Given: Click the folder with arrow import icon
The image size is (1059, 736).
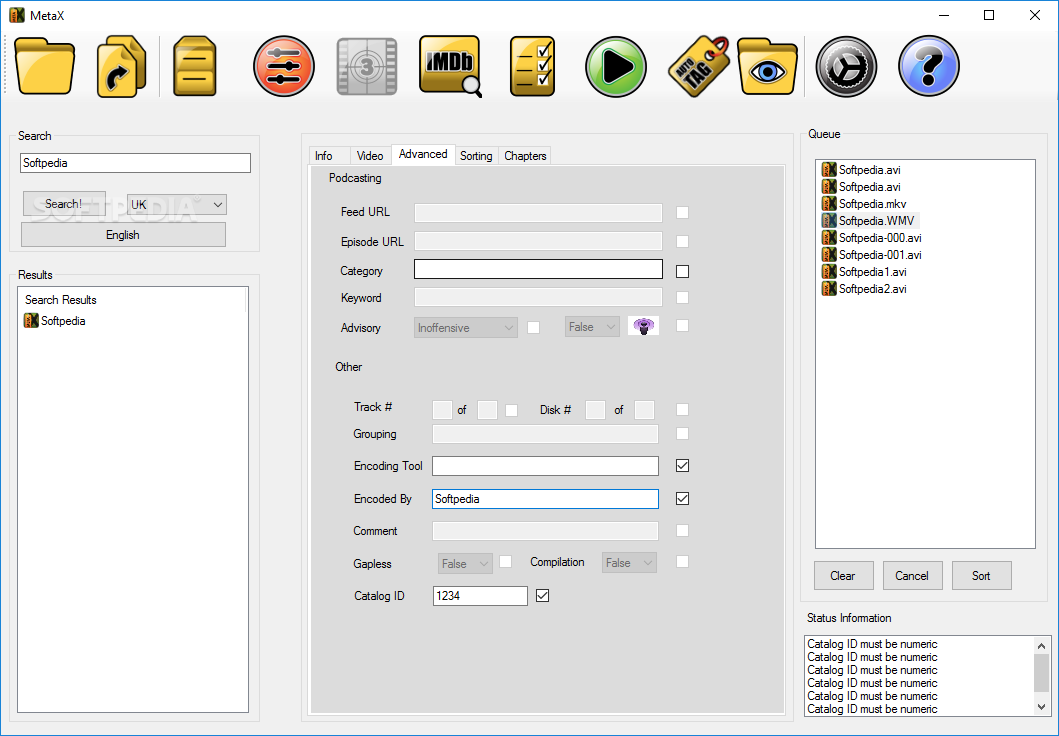Looking at the screenshot, I should (122, 66).
